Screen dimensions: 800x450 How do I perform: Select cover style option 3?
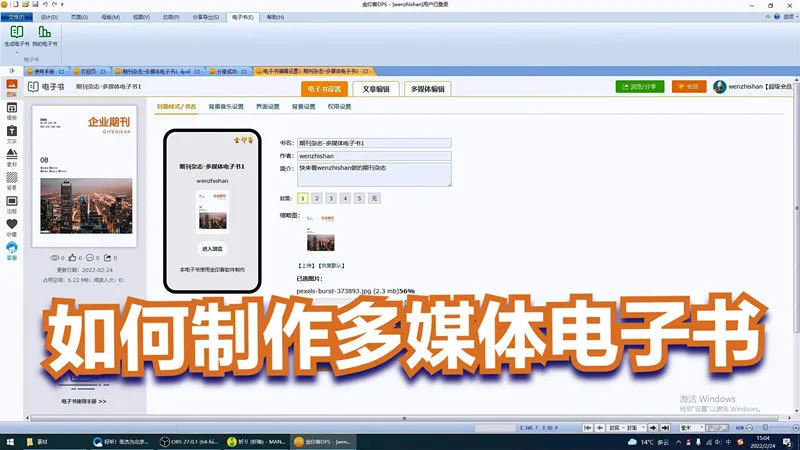[x=331, y=198]
